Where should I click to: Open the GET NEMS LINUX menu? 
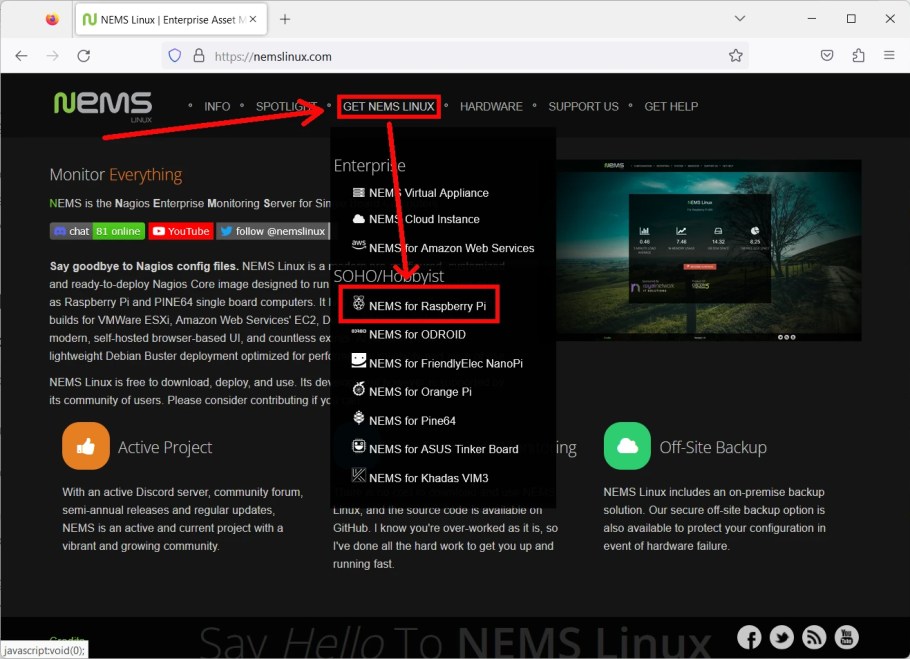click(389, 106)
